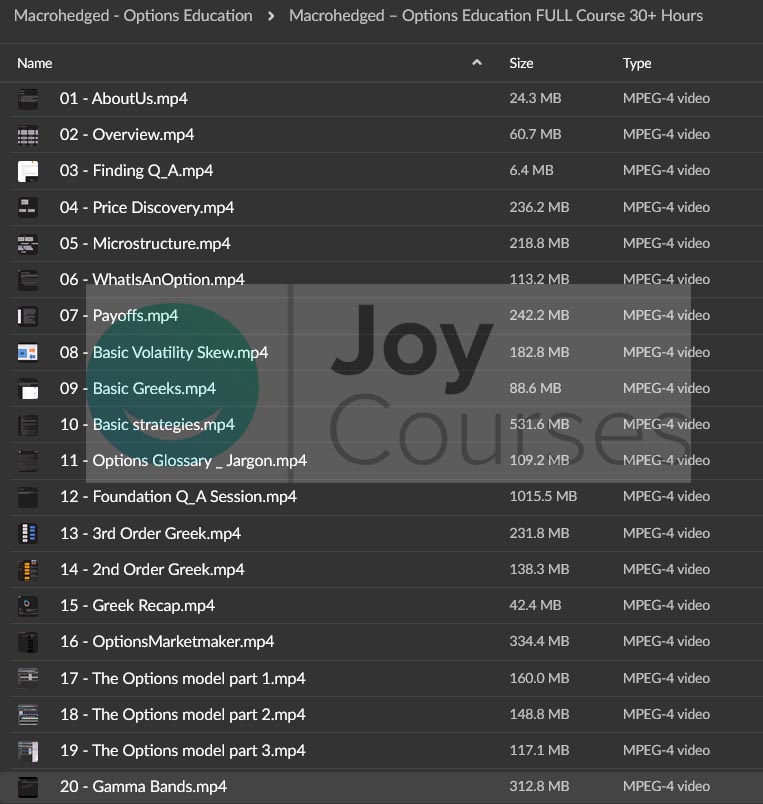The height and width of the screenshot is (804, 763).
Task: Click the 24.3 MB size value
Action: [535, 98]
